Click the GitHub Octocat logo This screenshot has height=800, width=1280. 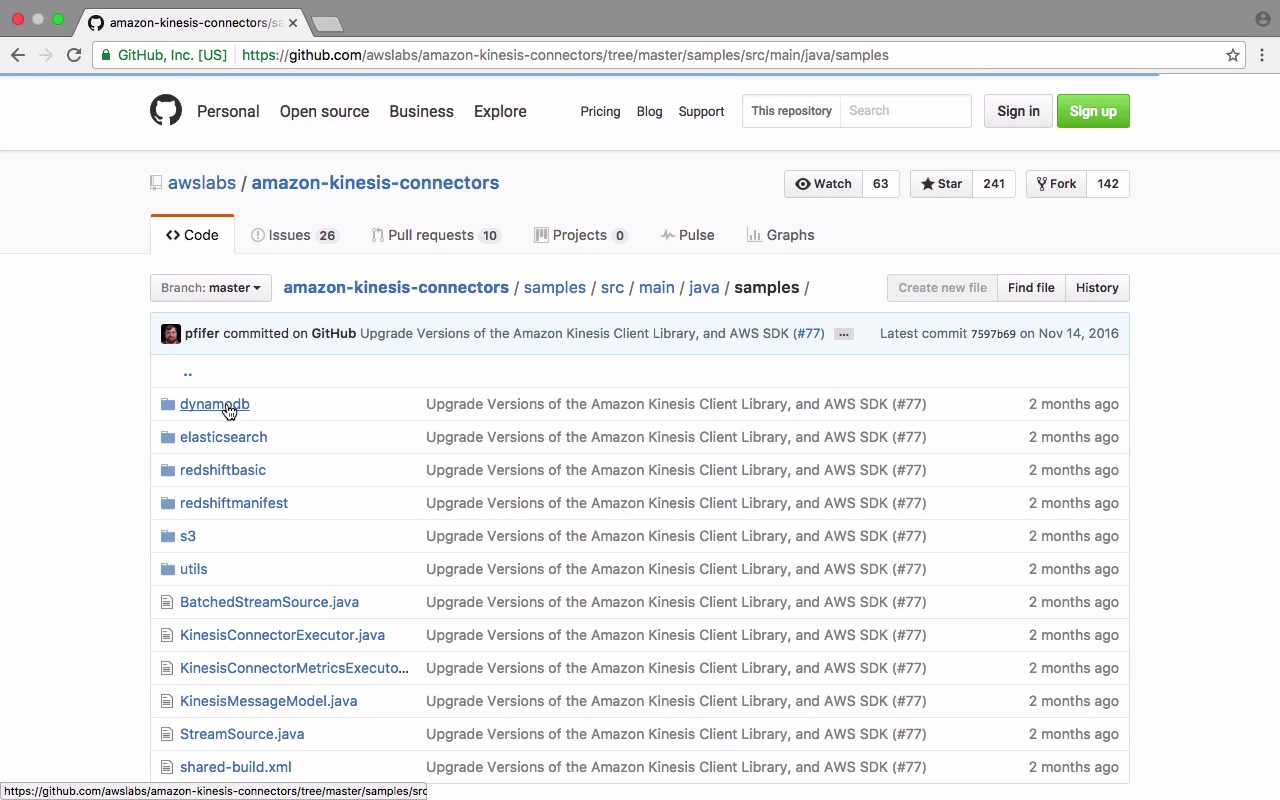click(x=166, y=110)
